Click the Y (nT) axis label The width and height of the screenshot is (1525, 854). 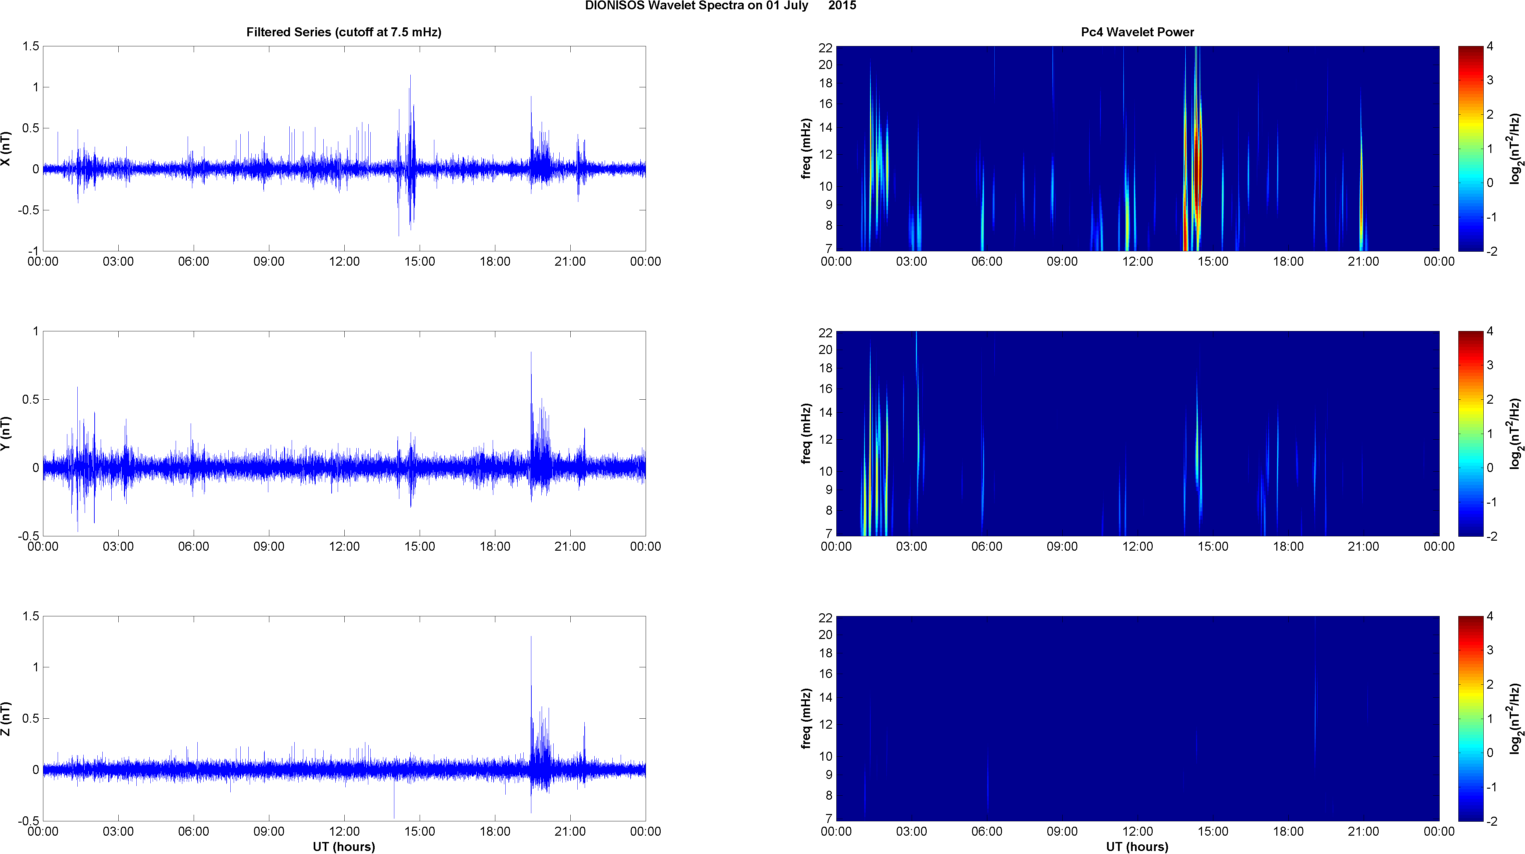[6, 434]
